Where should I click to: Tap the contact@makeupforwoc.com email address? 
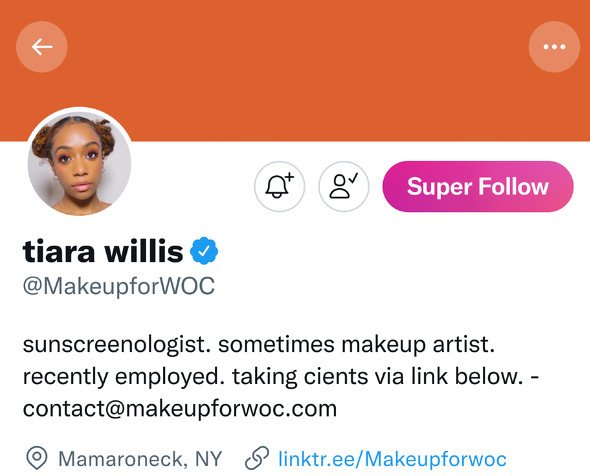[180, 409]
